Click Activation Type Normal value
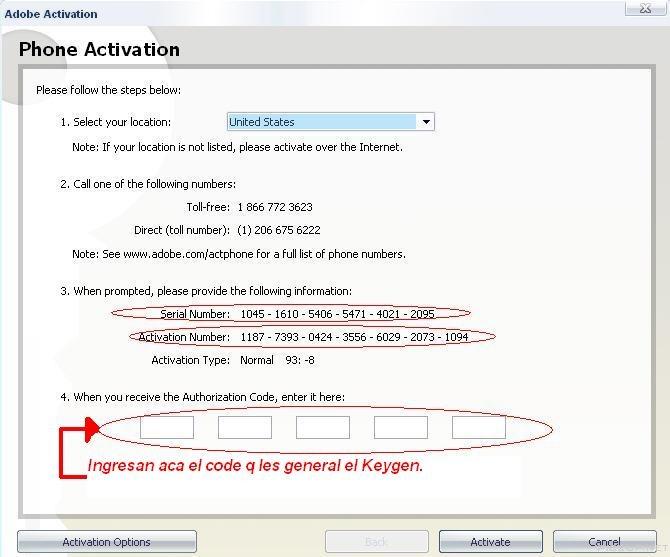670x557 pixels. click(x=256, y=360)
